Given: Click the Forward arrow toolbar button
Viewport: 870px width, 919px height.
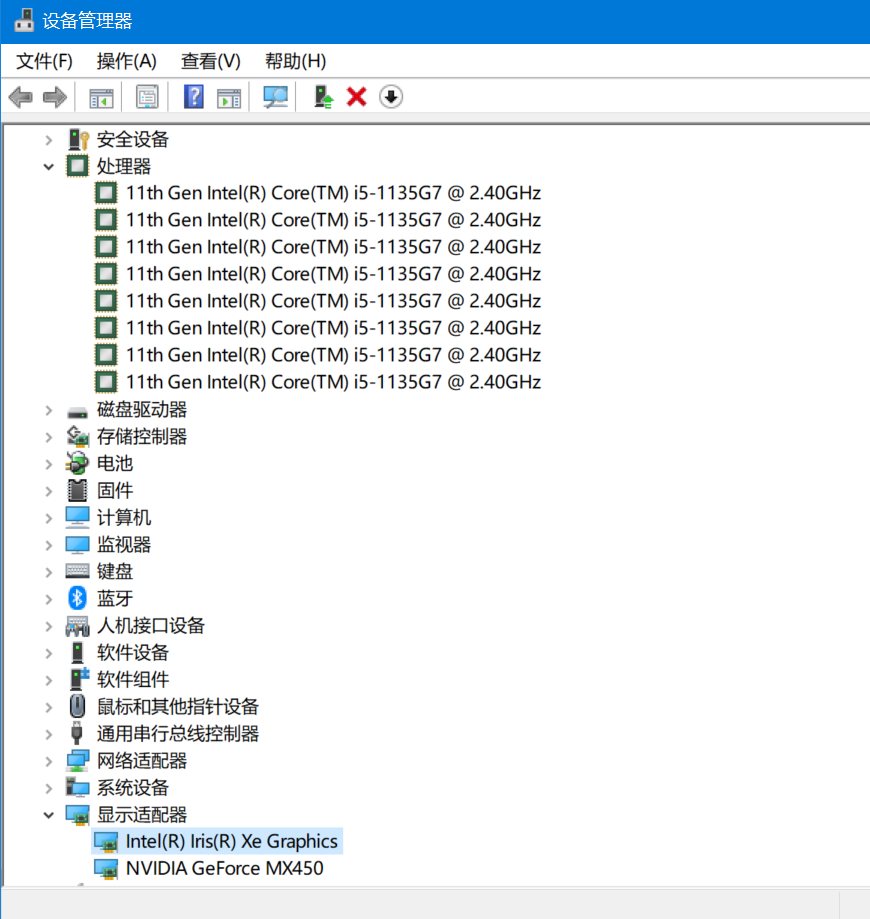Looking at the screenshot, I should click(x=55, y=97).
